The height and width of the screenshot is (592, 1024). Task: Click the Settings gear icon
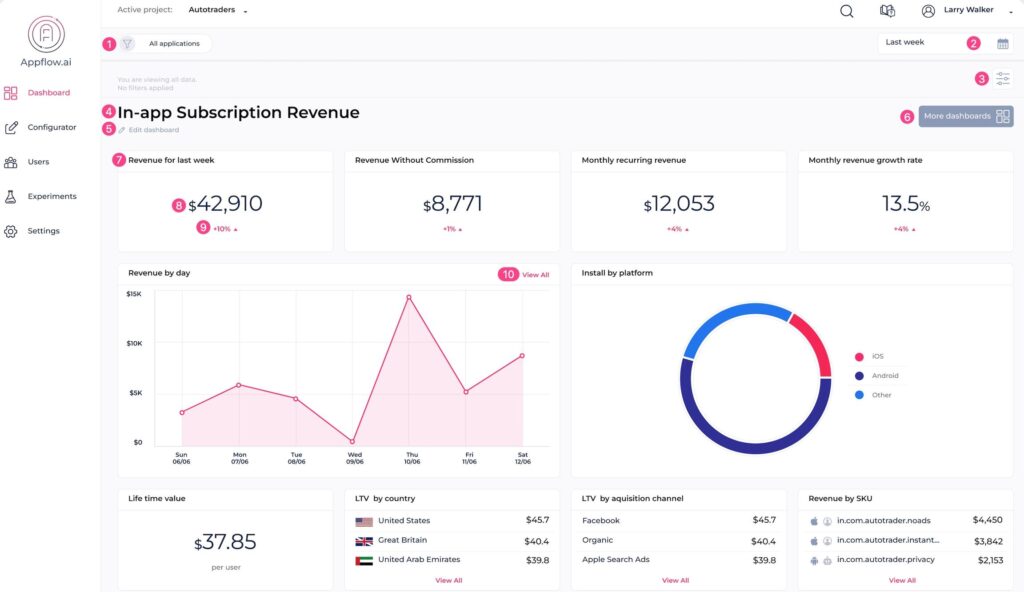(10, 231)
